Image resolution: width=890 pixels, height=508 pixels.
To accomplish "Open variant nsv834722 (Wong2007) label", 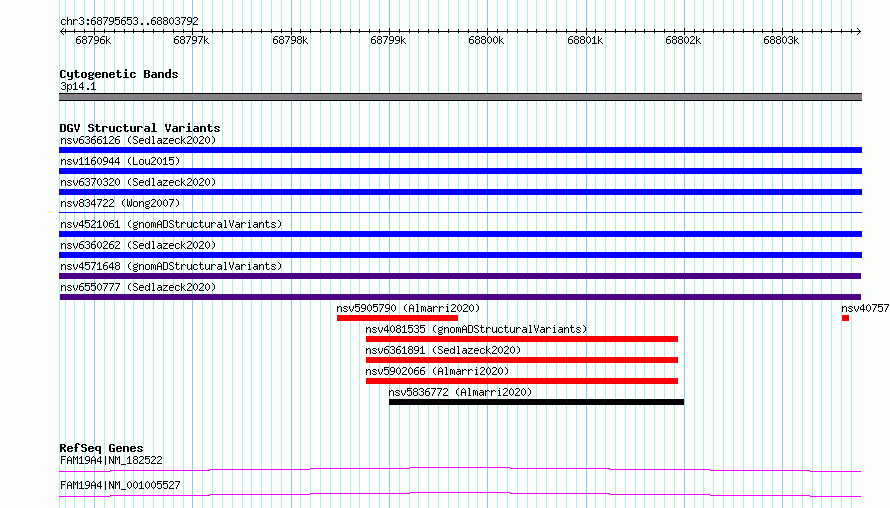I will point(120,203).
